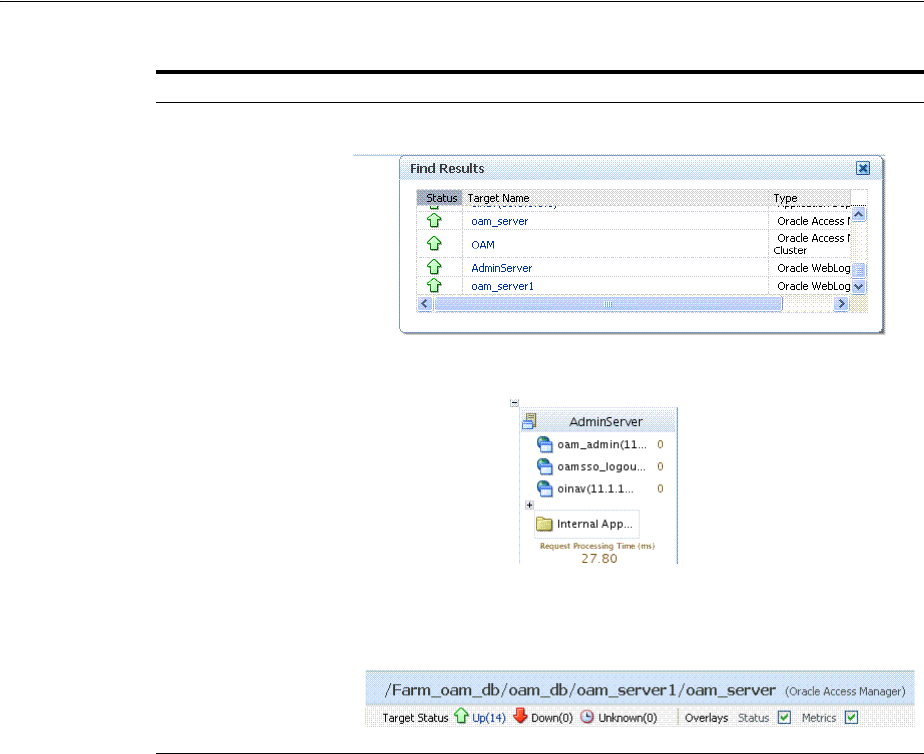Image resolution: width=924 pixels, height=754 pixels.
Task: Click the up status arrow for oam_server
Action: click(434, 220)
